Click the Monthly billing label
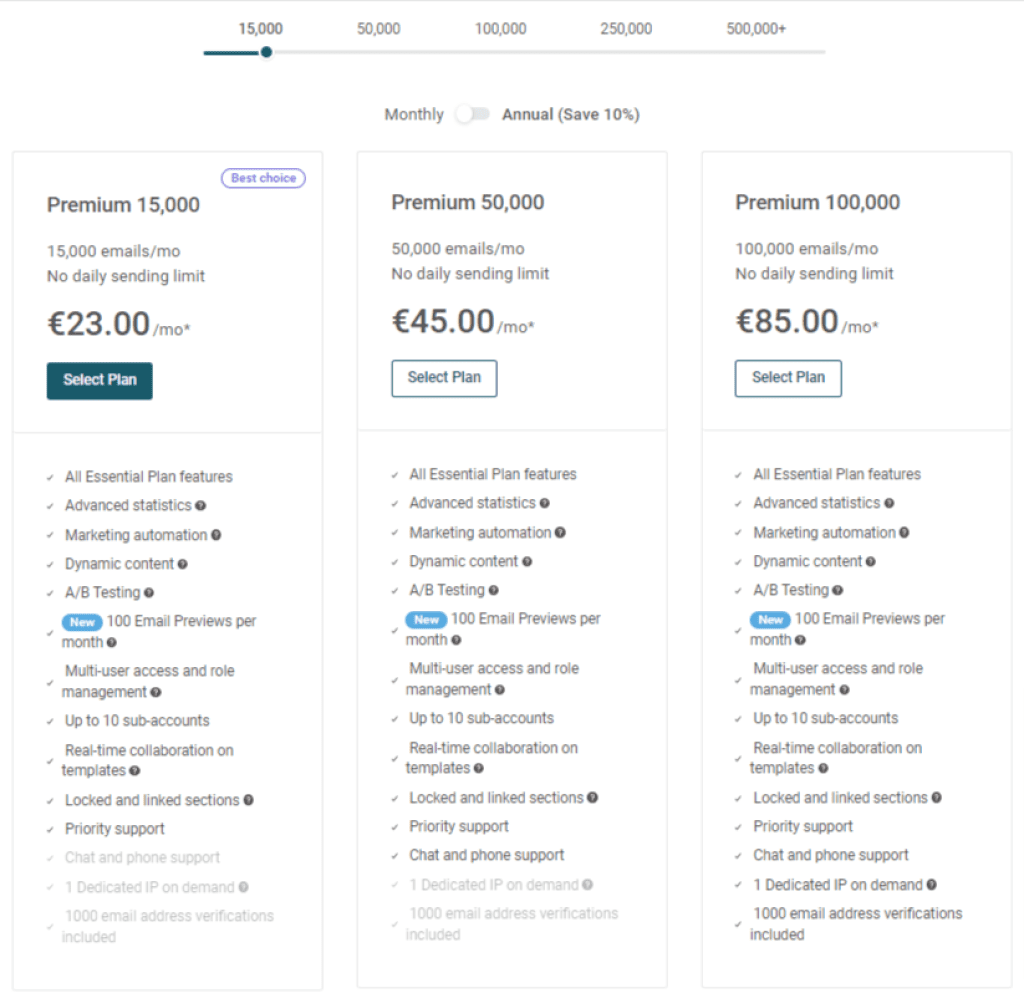Screen dimensions: 1024x998 (x=414, y=114)
